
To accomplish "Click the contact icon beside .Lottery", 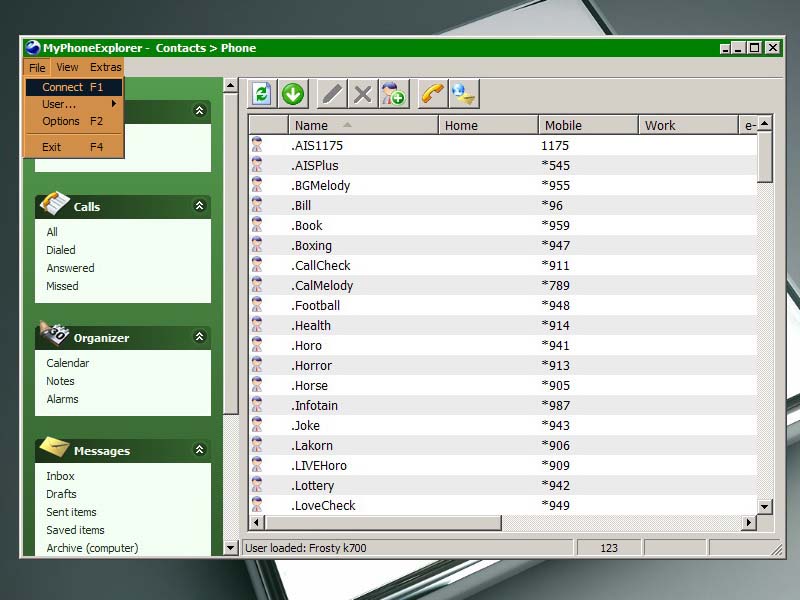I will point(257,485).
